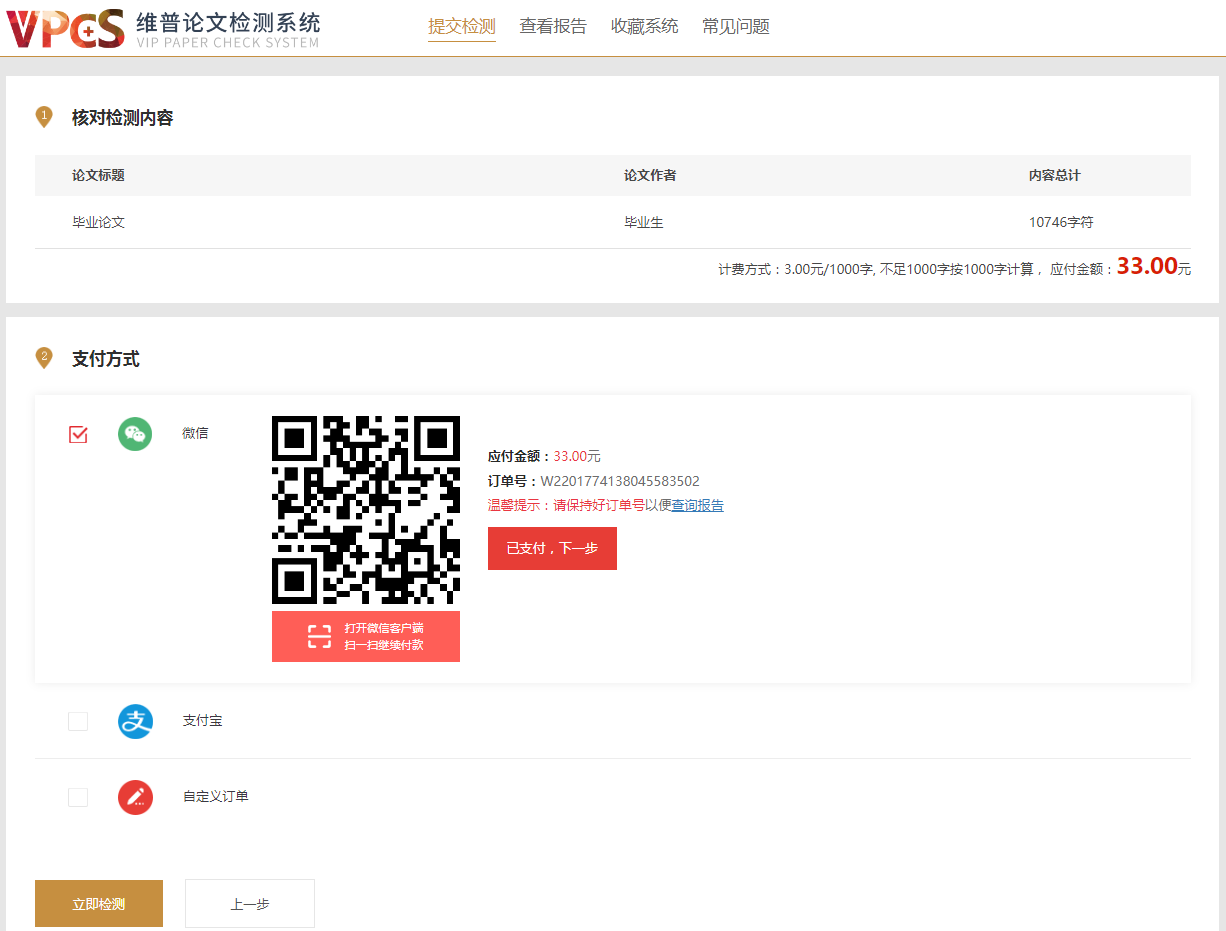Click the 论文标题 column header
The image size is (1226, 931).
pyautogui.click(x=98, y=175)
